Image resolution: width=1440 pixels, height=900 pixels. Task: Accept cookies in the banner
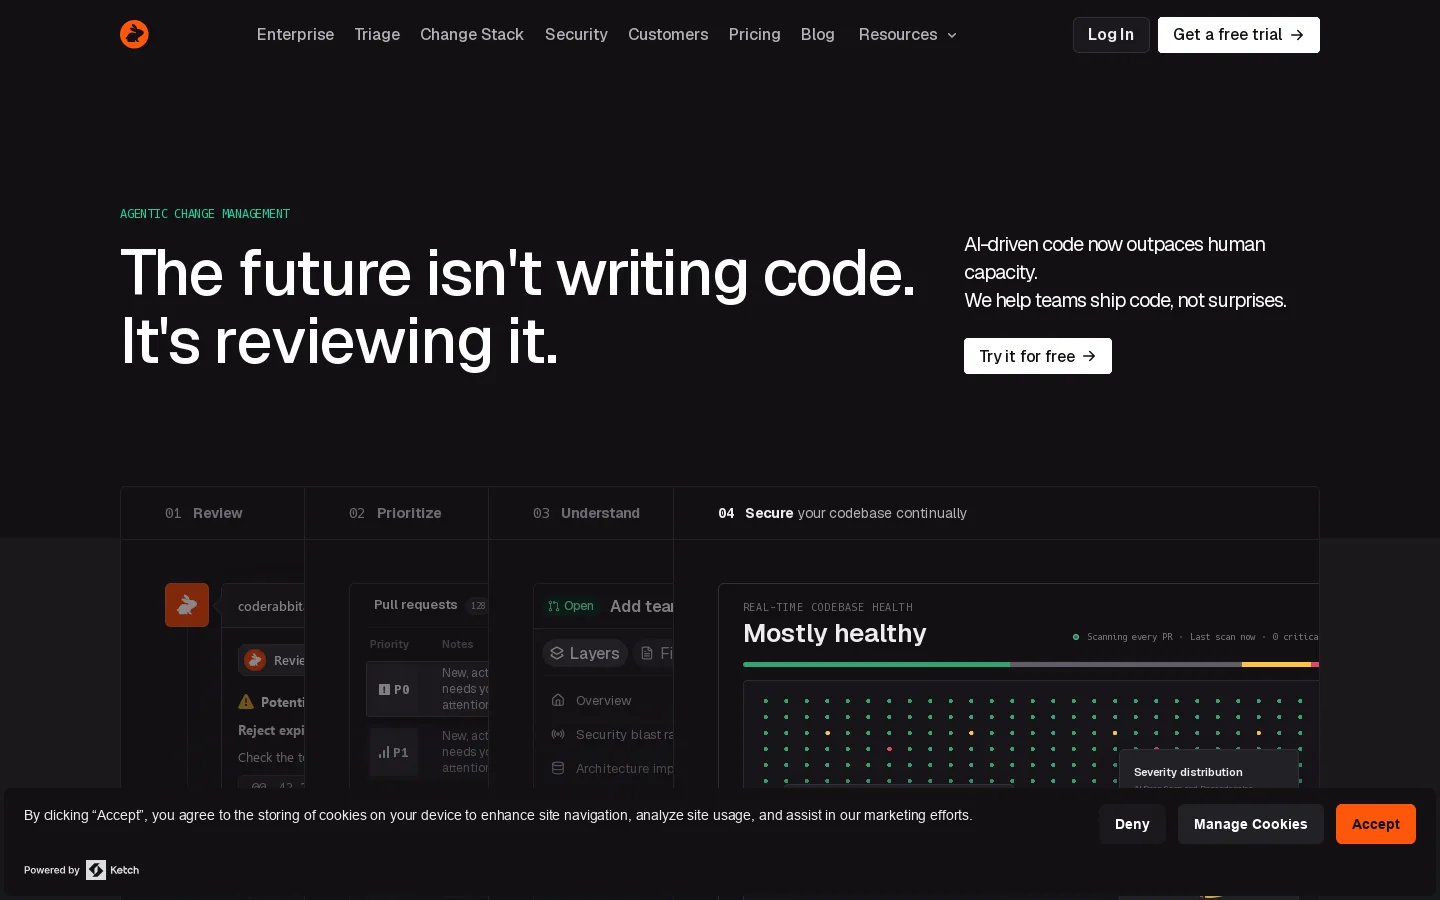pos(1376,824)
